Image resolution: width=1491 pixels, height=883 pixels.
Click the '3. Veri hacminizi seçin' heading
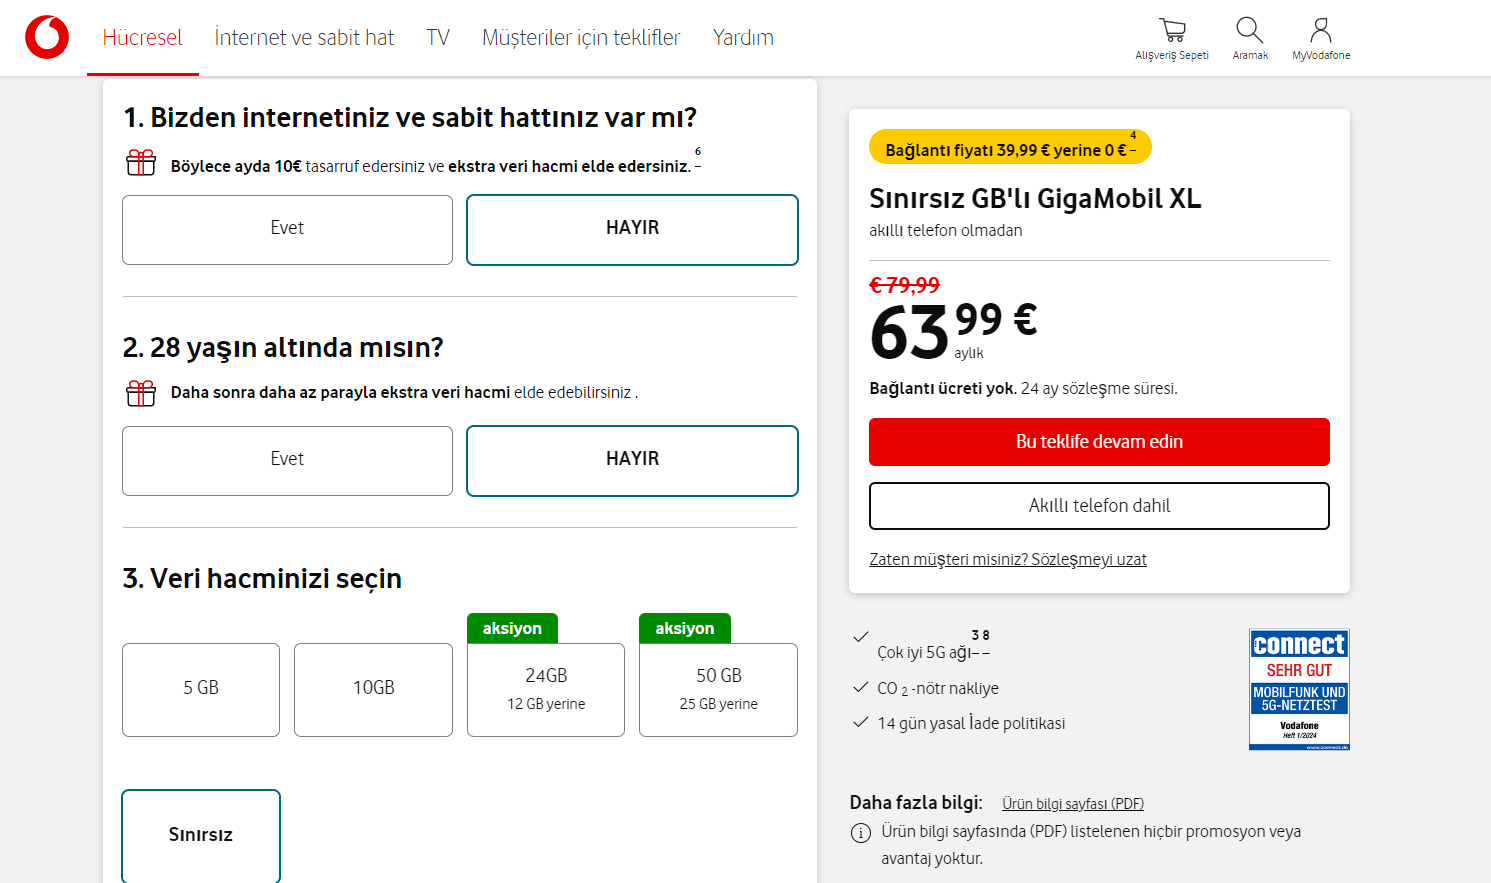(x=262, y=579)
